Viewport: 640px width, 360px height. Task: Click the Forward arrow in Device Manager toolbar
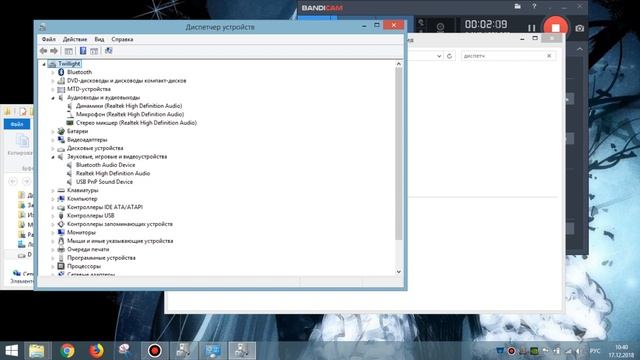(x=54, y=51)
